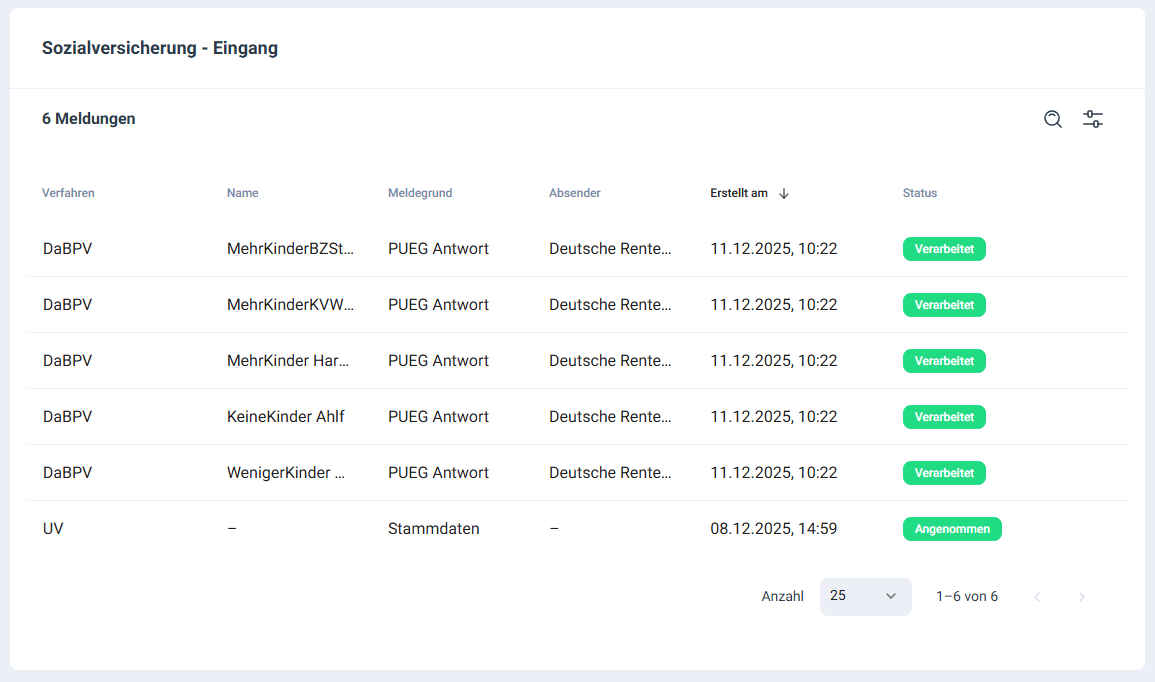Open the UV Stammdaten message row
Image resolution: width=1155 pixels, height=682 pixels.
click(x=433, y=529)
